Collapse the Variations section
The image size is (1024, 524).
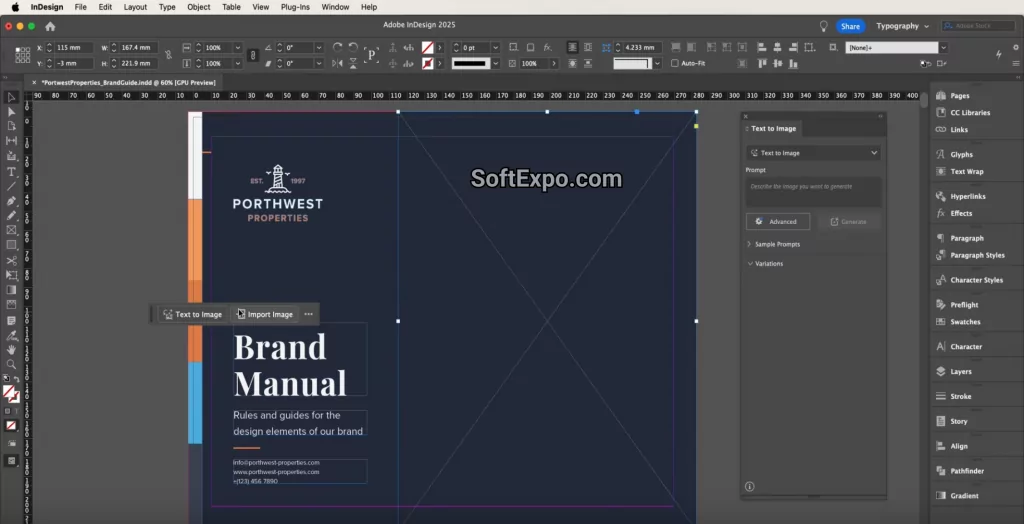pos(765,264)
